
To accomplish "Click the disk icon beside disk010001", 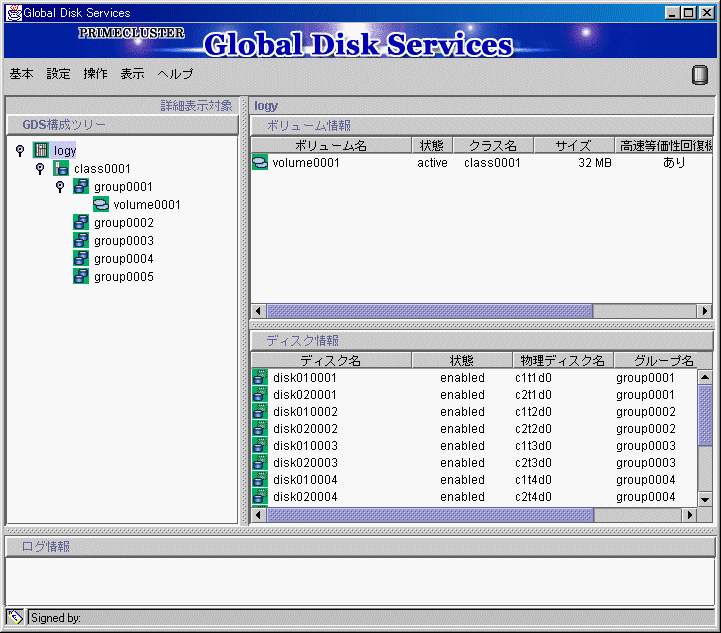I will point(260,377).
